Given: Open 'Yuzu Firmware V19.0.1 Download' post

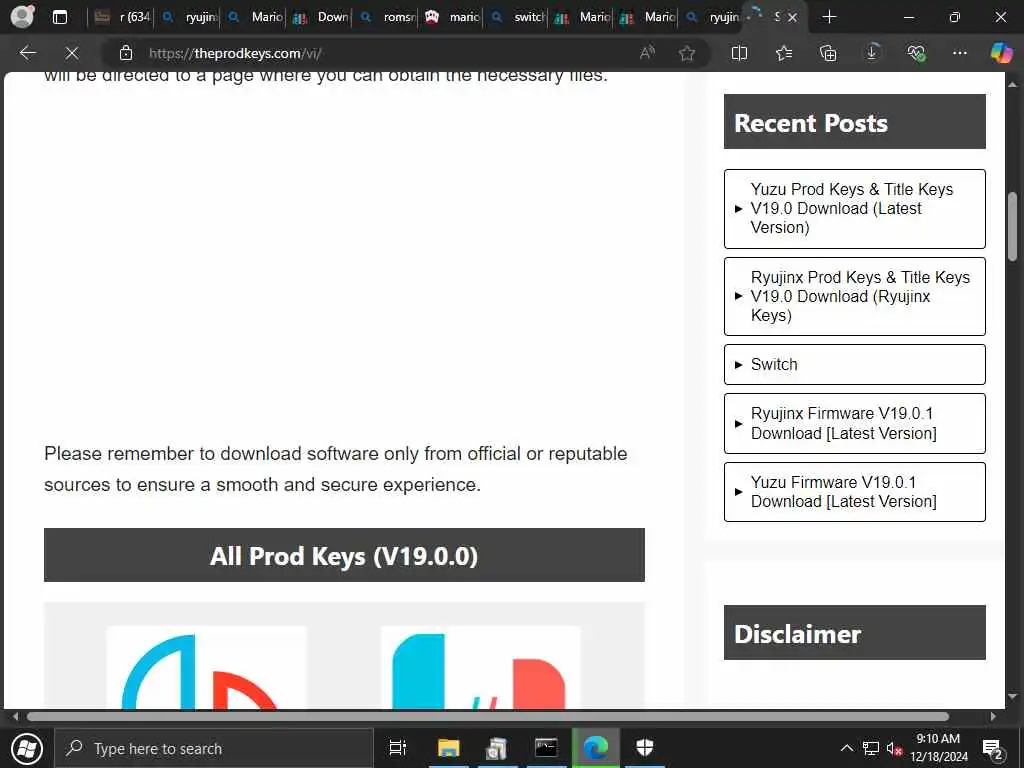Looking at the screenshot, I should click(854, 492).
